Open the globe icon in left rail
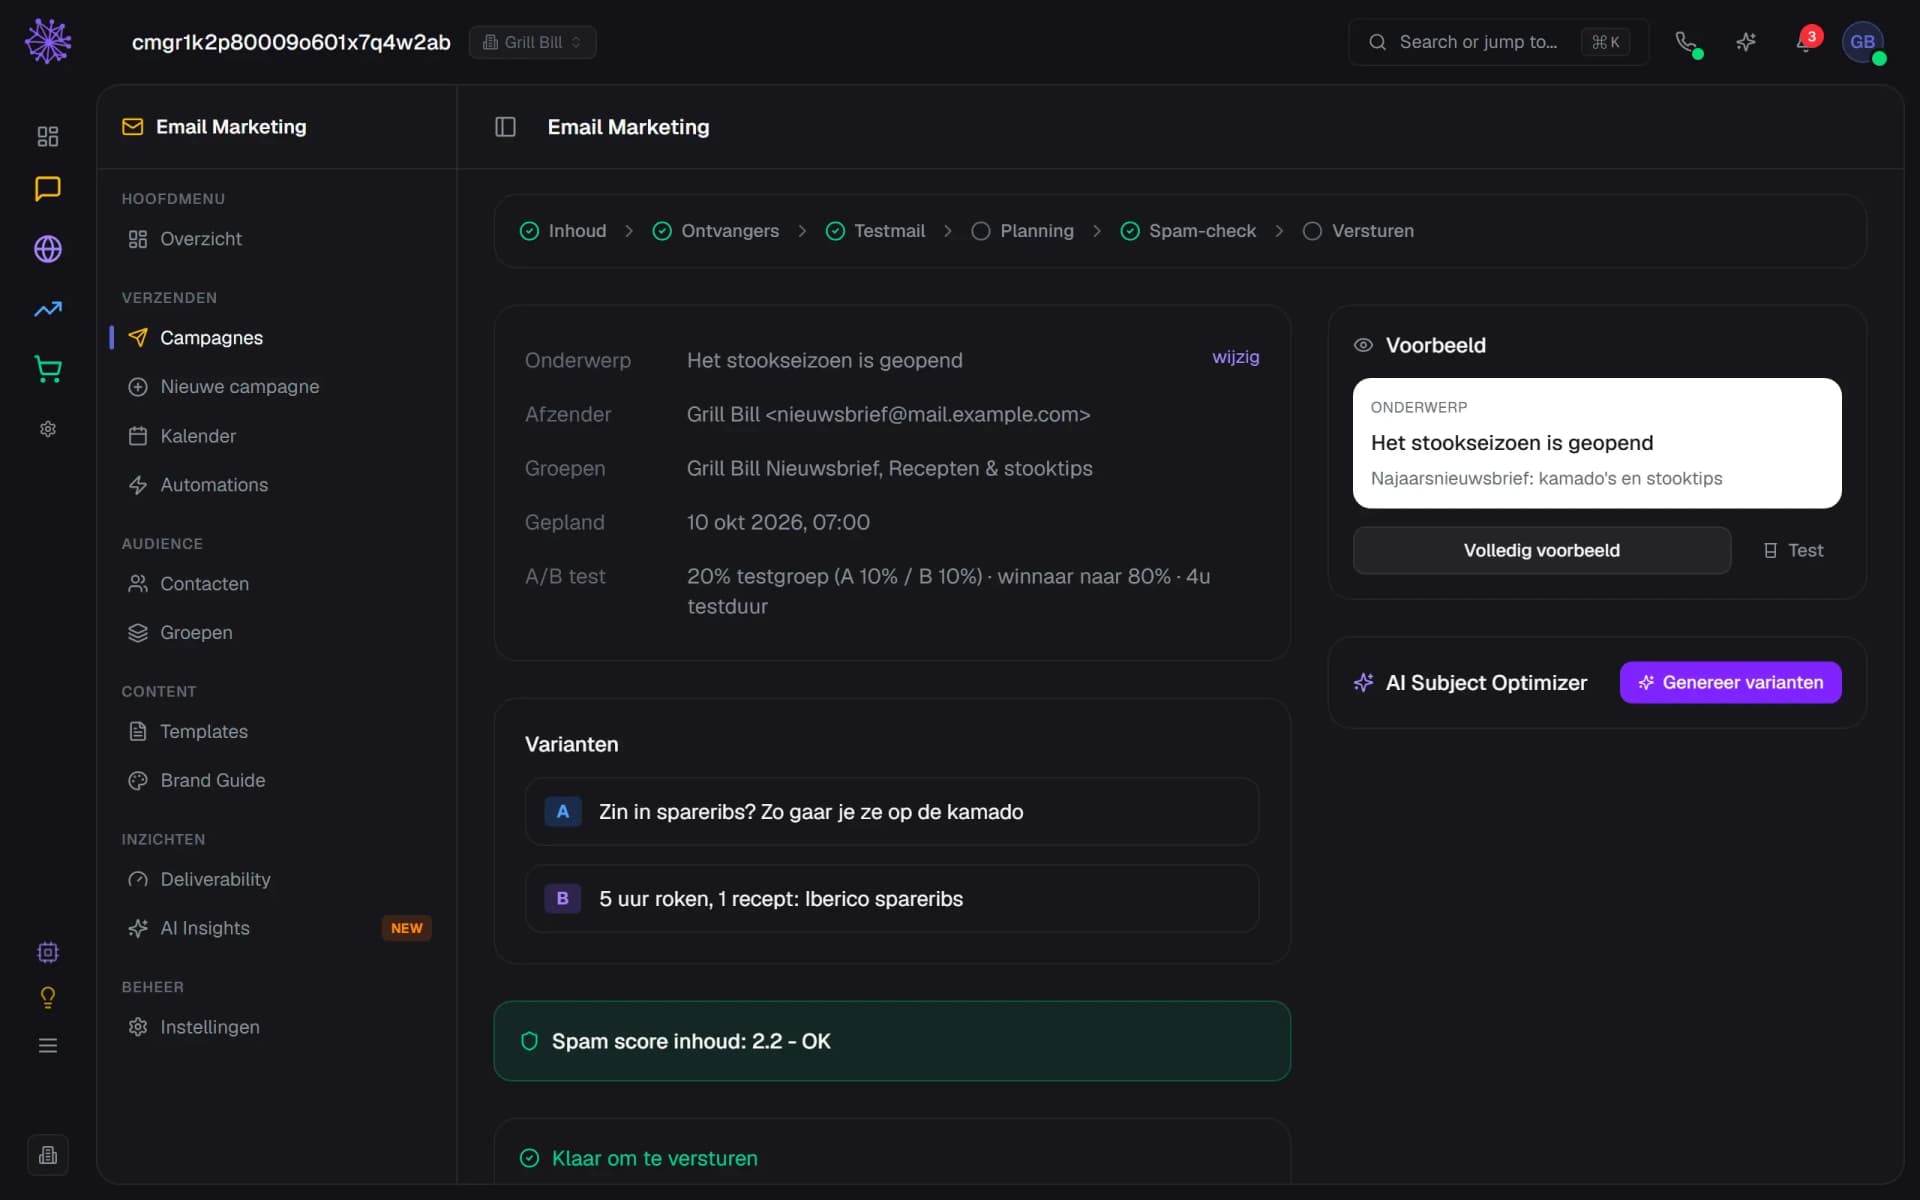 48,249
